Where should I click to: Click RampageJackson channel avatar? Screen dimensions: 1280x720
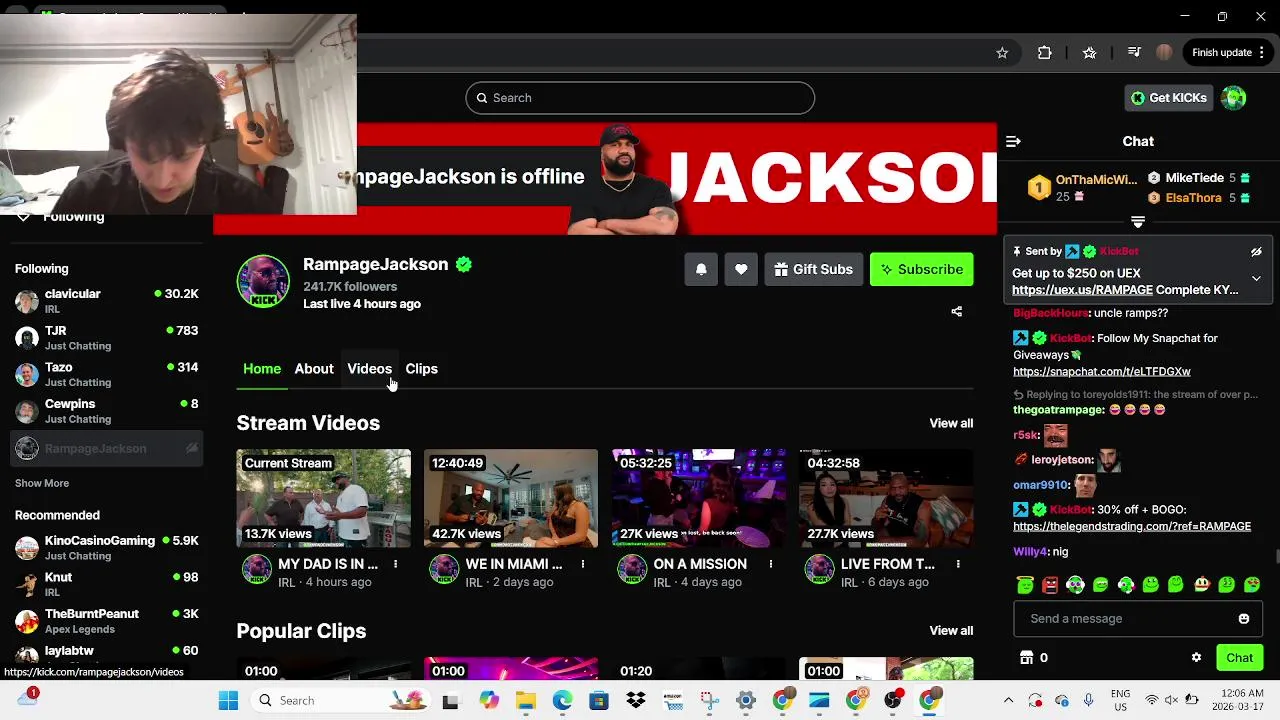263,282
